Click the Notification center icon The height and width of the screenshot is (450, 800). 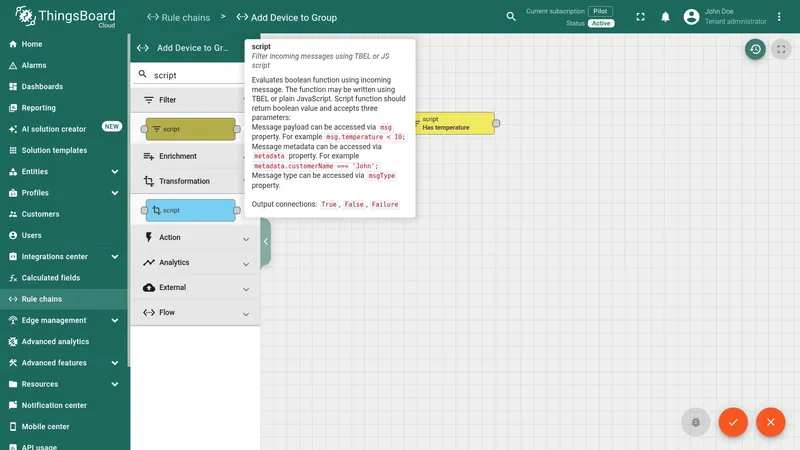click(13, 406)
